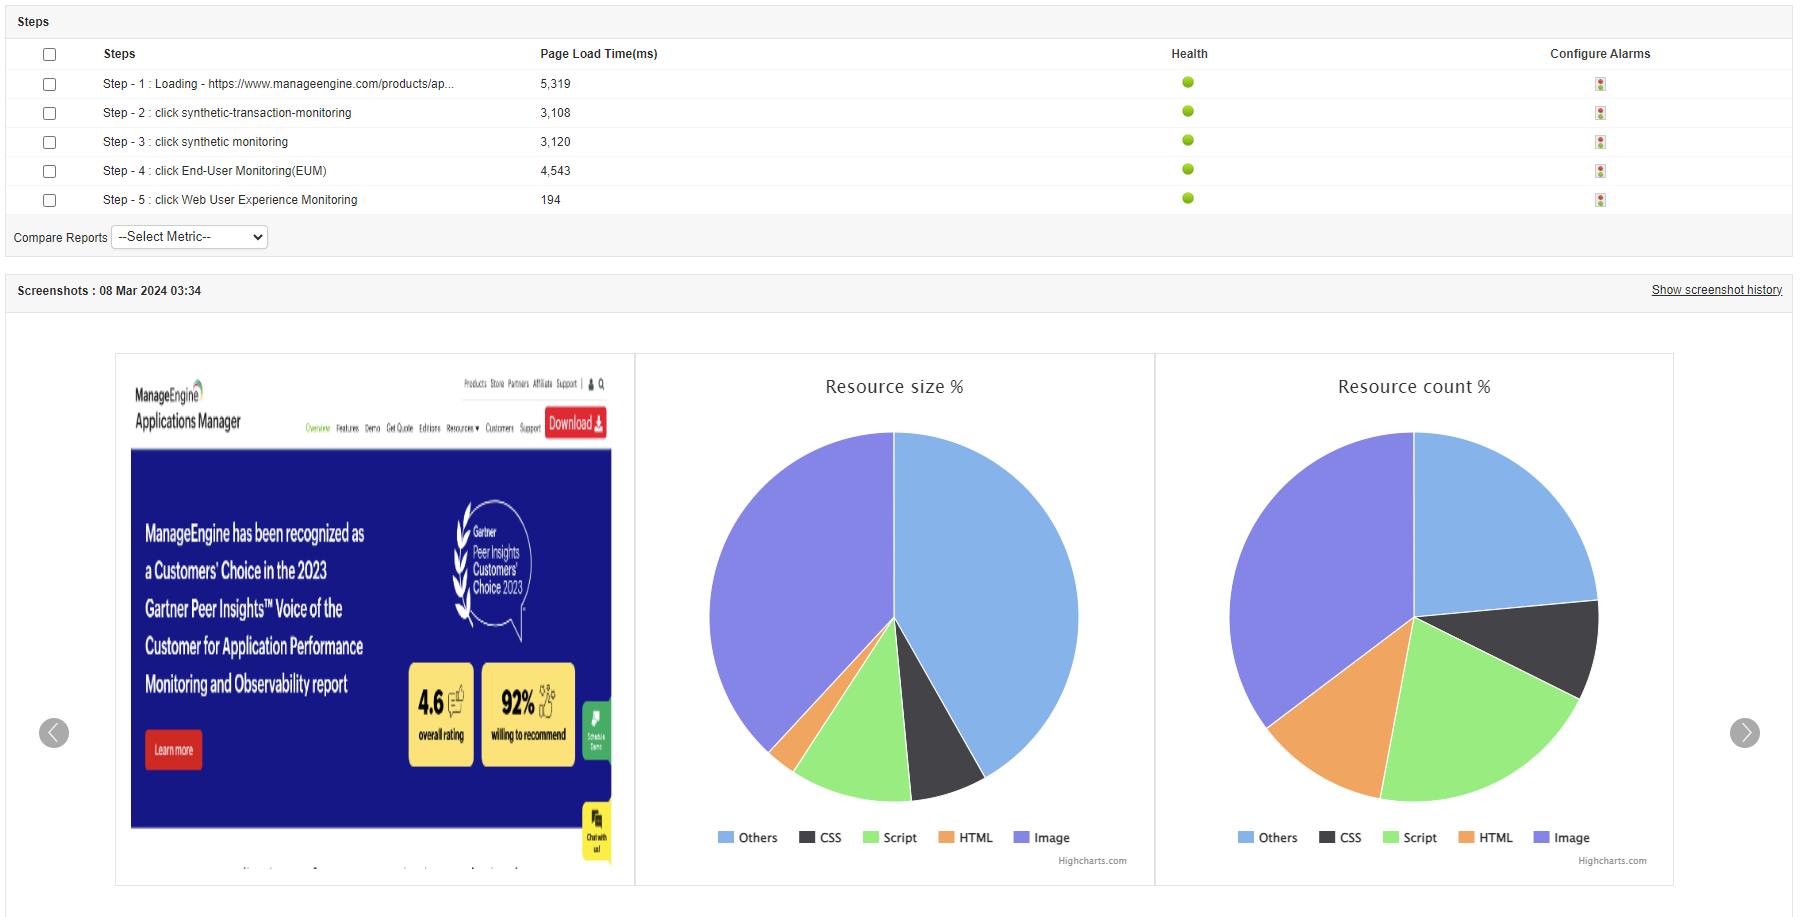1803x917 pixels.
Task: Click the purple Image color swatch in legend
Action: click(x=1022, y=837)
